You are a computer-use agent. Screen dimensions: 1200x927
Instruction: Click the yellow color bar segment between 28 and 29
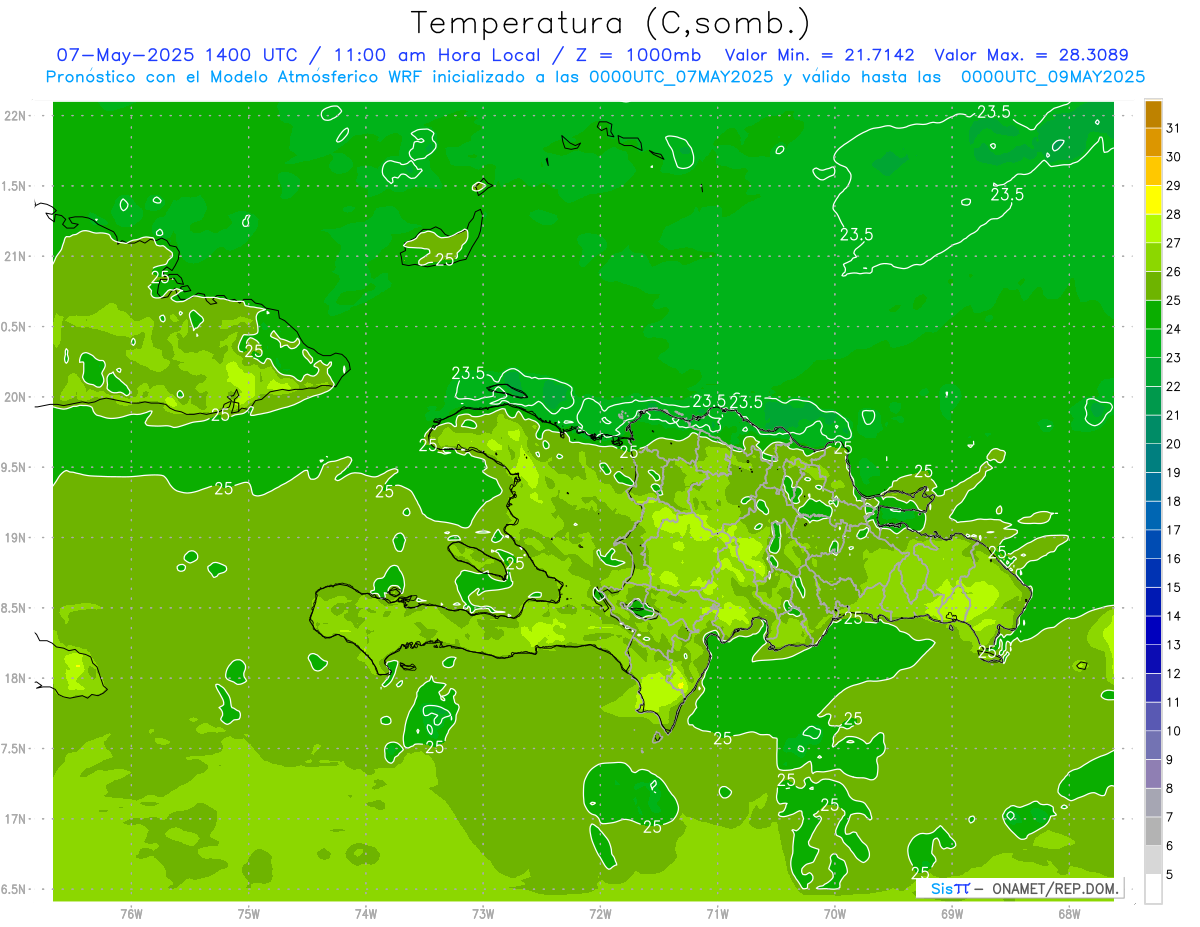tap(1153, 200)
